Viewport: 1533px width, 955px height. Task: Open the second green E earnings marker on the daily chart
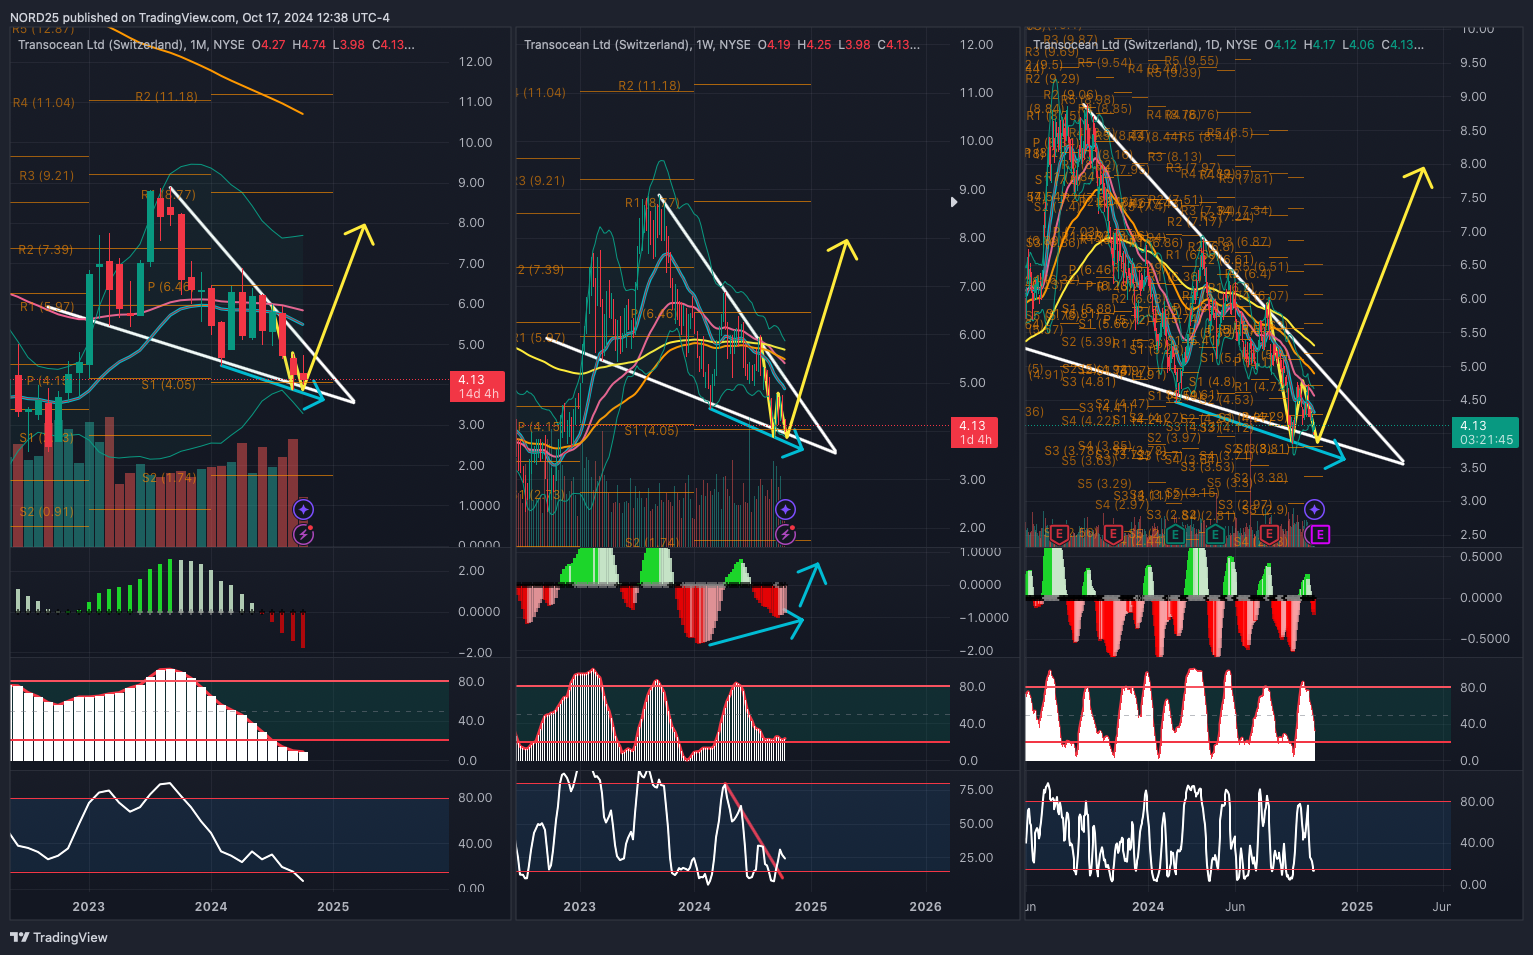point(1215,535)
